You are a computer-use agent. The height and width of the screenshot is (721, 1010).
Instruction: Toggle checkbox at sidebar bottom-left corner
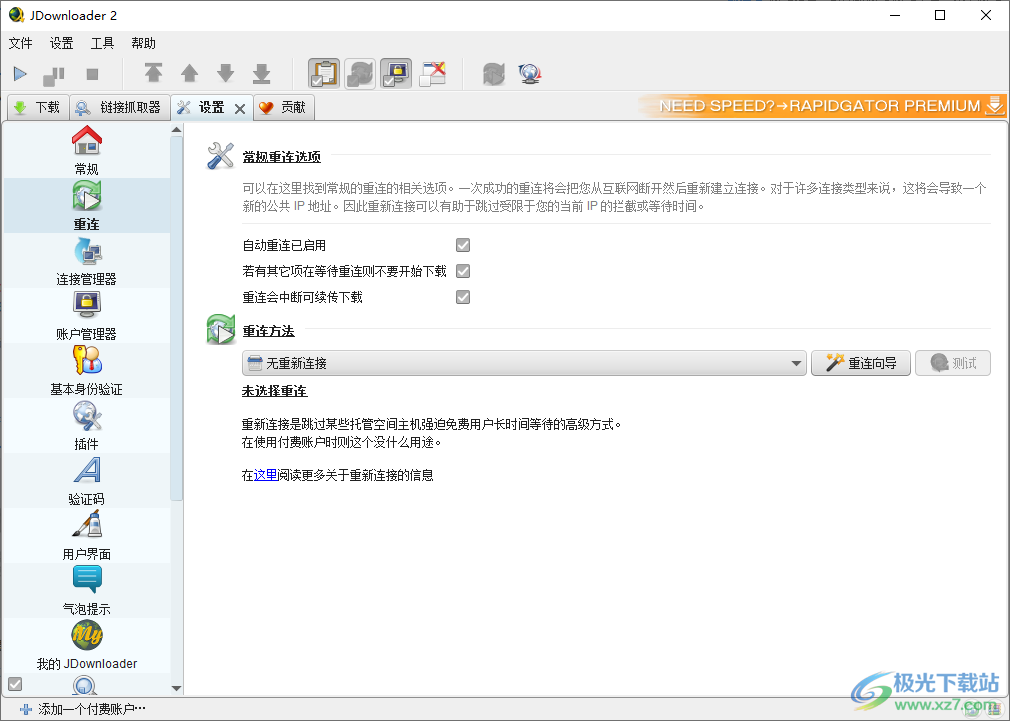pos(15,684)
